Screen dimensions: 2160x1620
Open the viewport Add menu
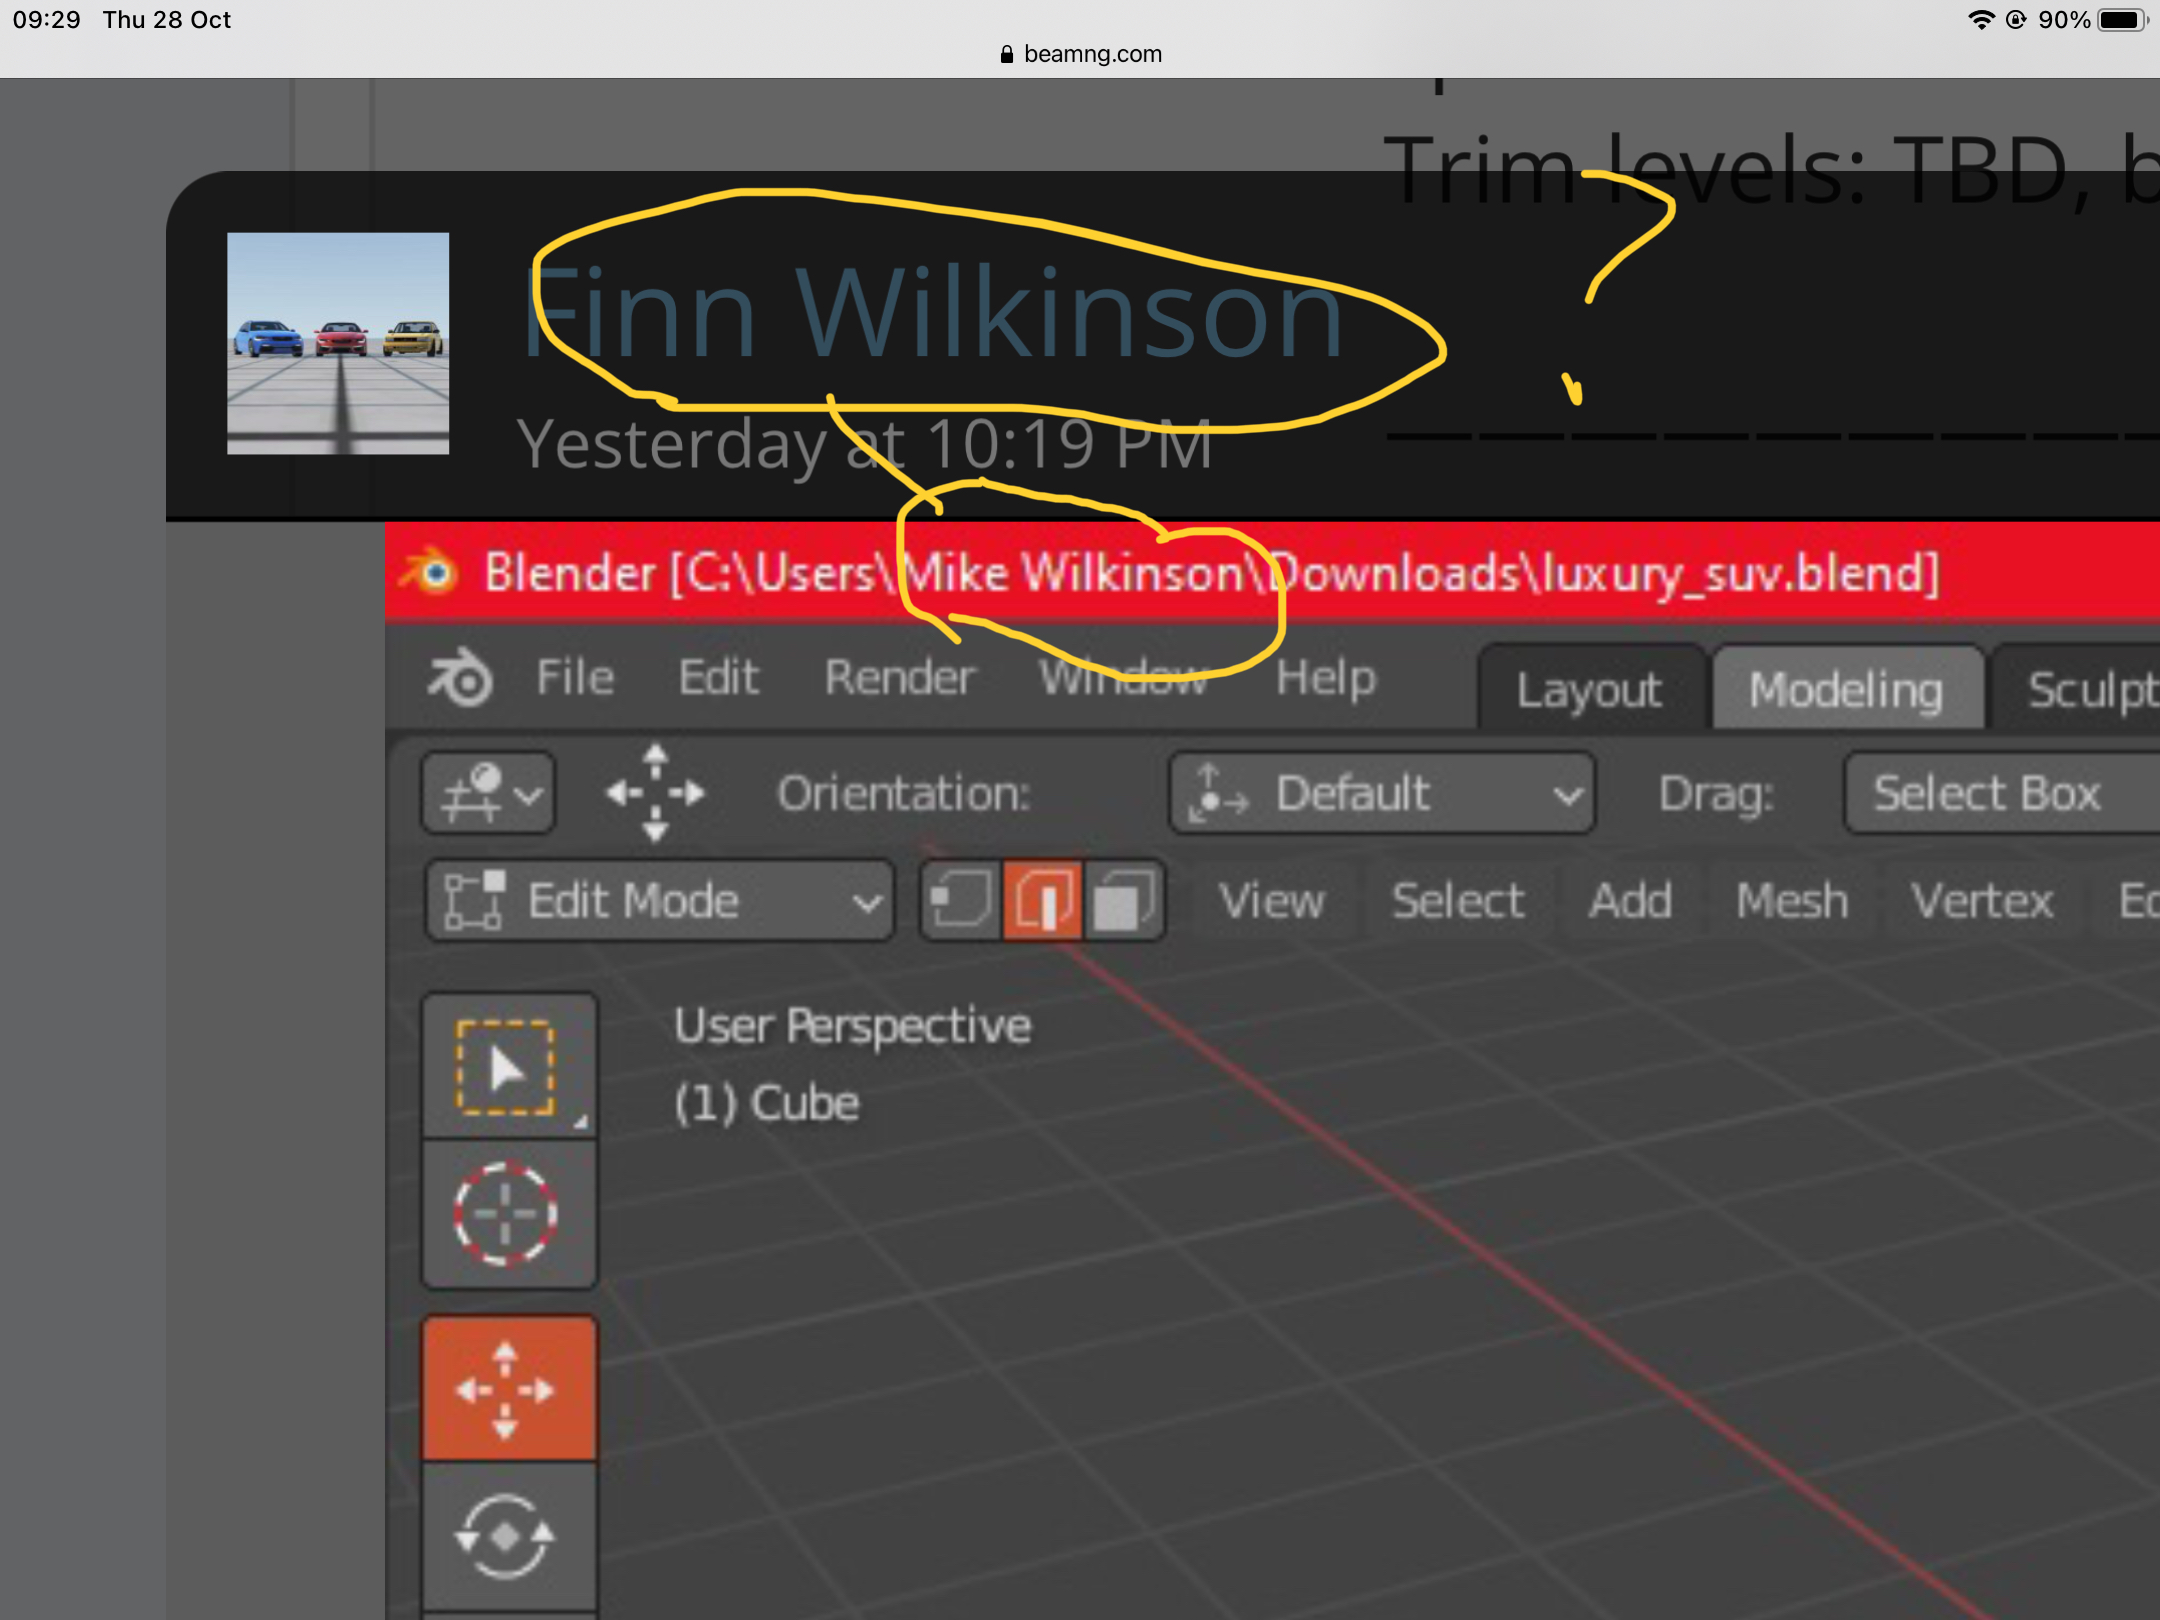point(1630,900)
